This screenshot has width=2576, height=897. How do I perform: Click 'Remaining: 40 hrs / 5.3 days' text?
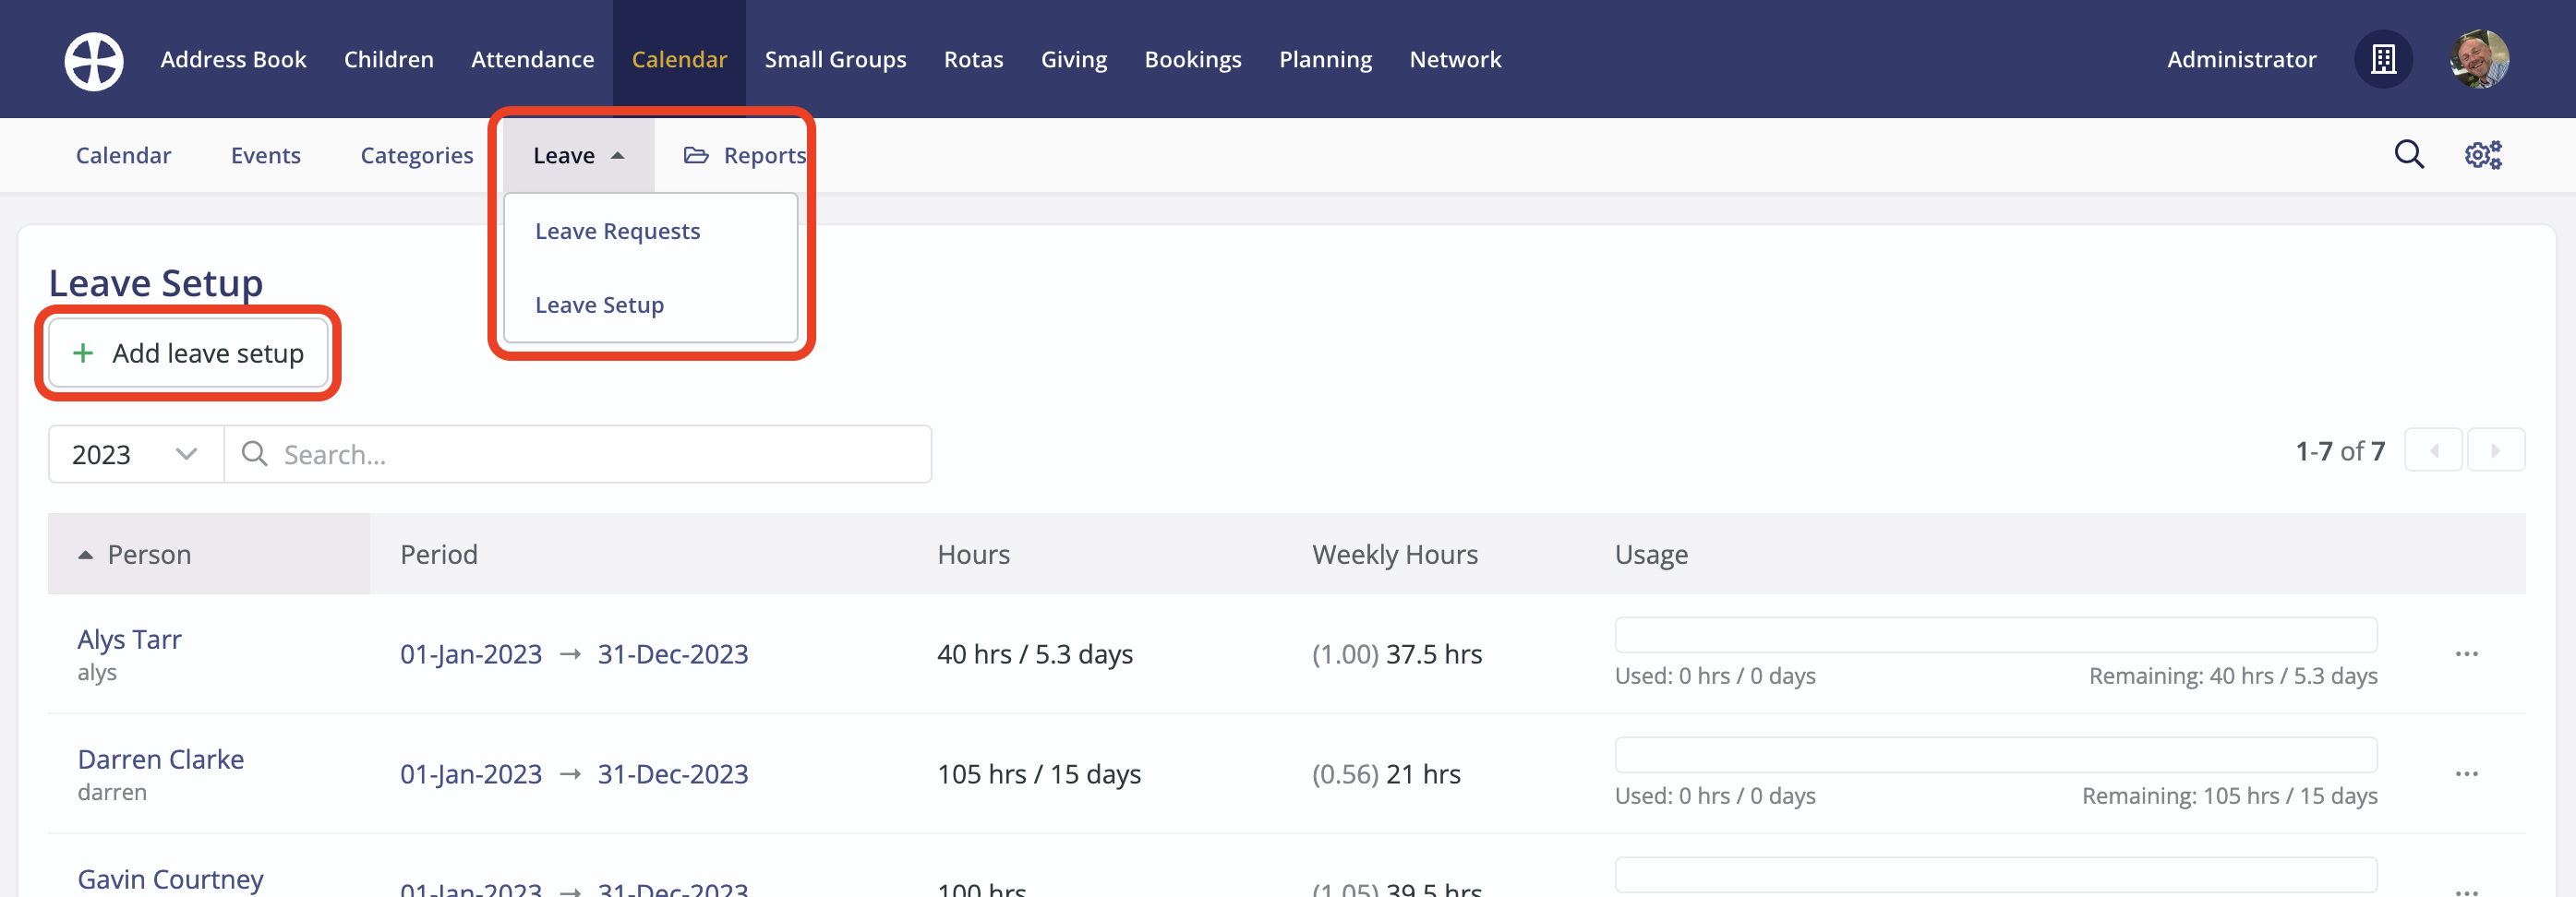(2233, 676)
